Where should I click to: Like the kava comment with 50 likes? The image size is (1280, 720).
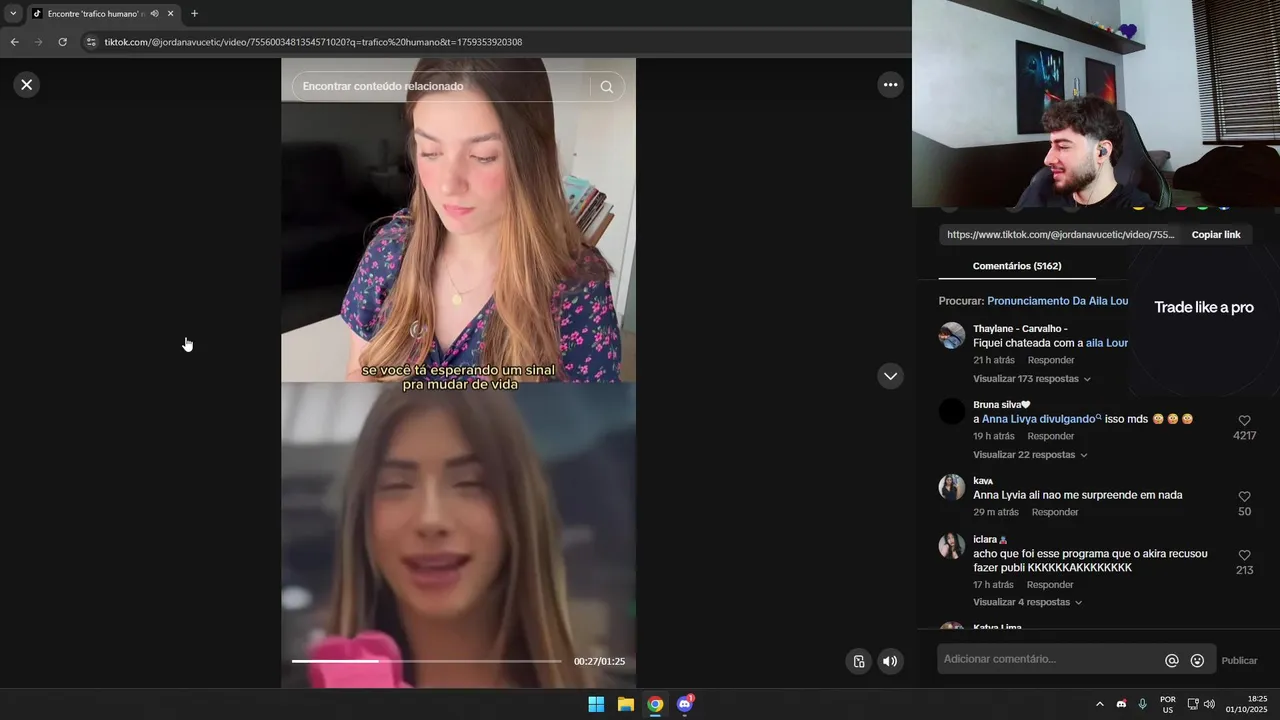coord(1245,497)
